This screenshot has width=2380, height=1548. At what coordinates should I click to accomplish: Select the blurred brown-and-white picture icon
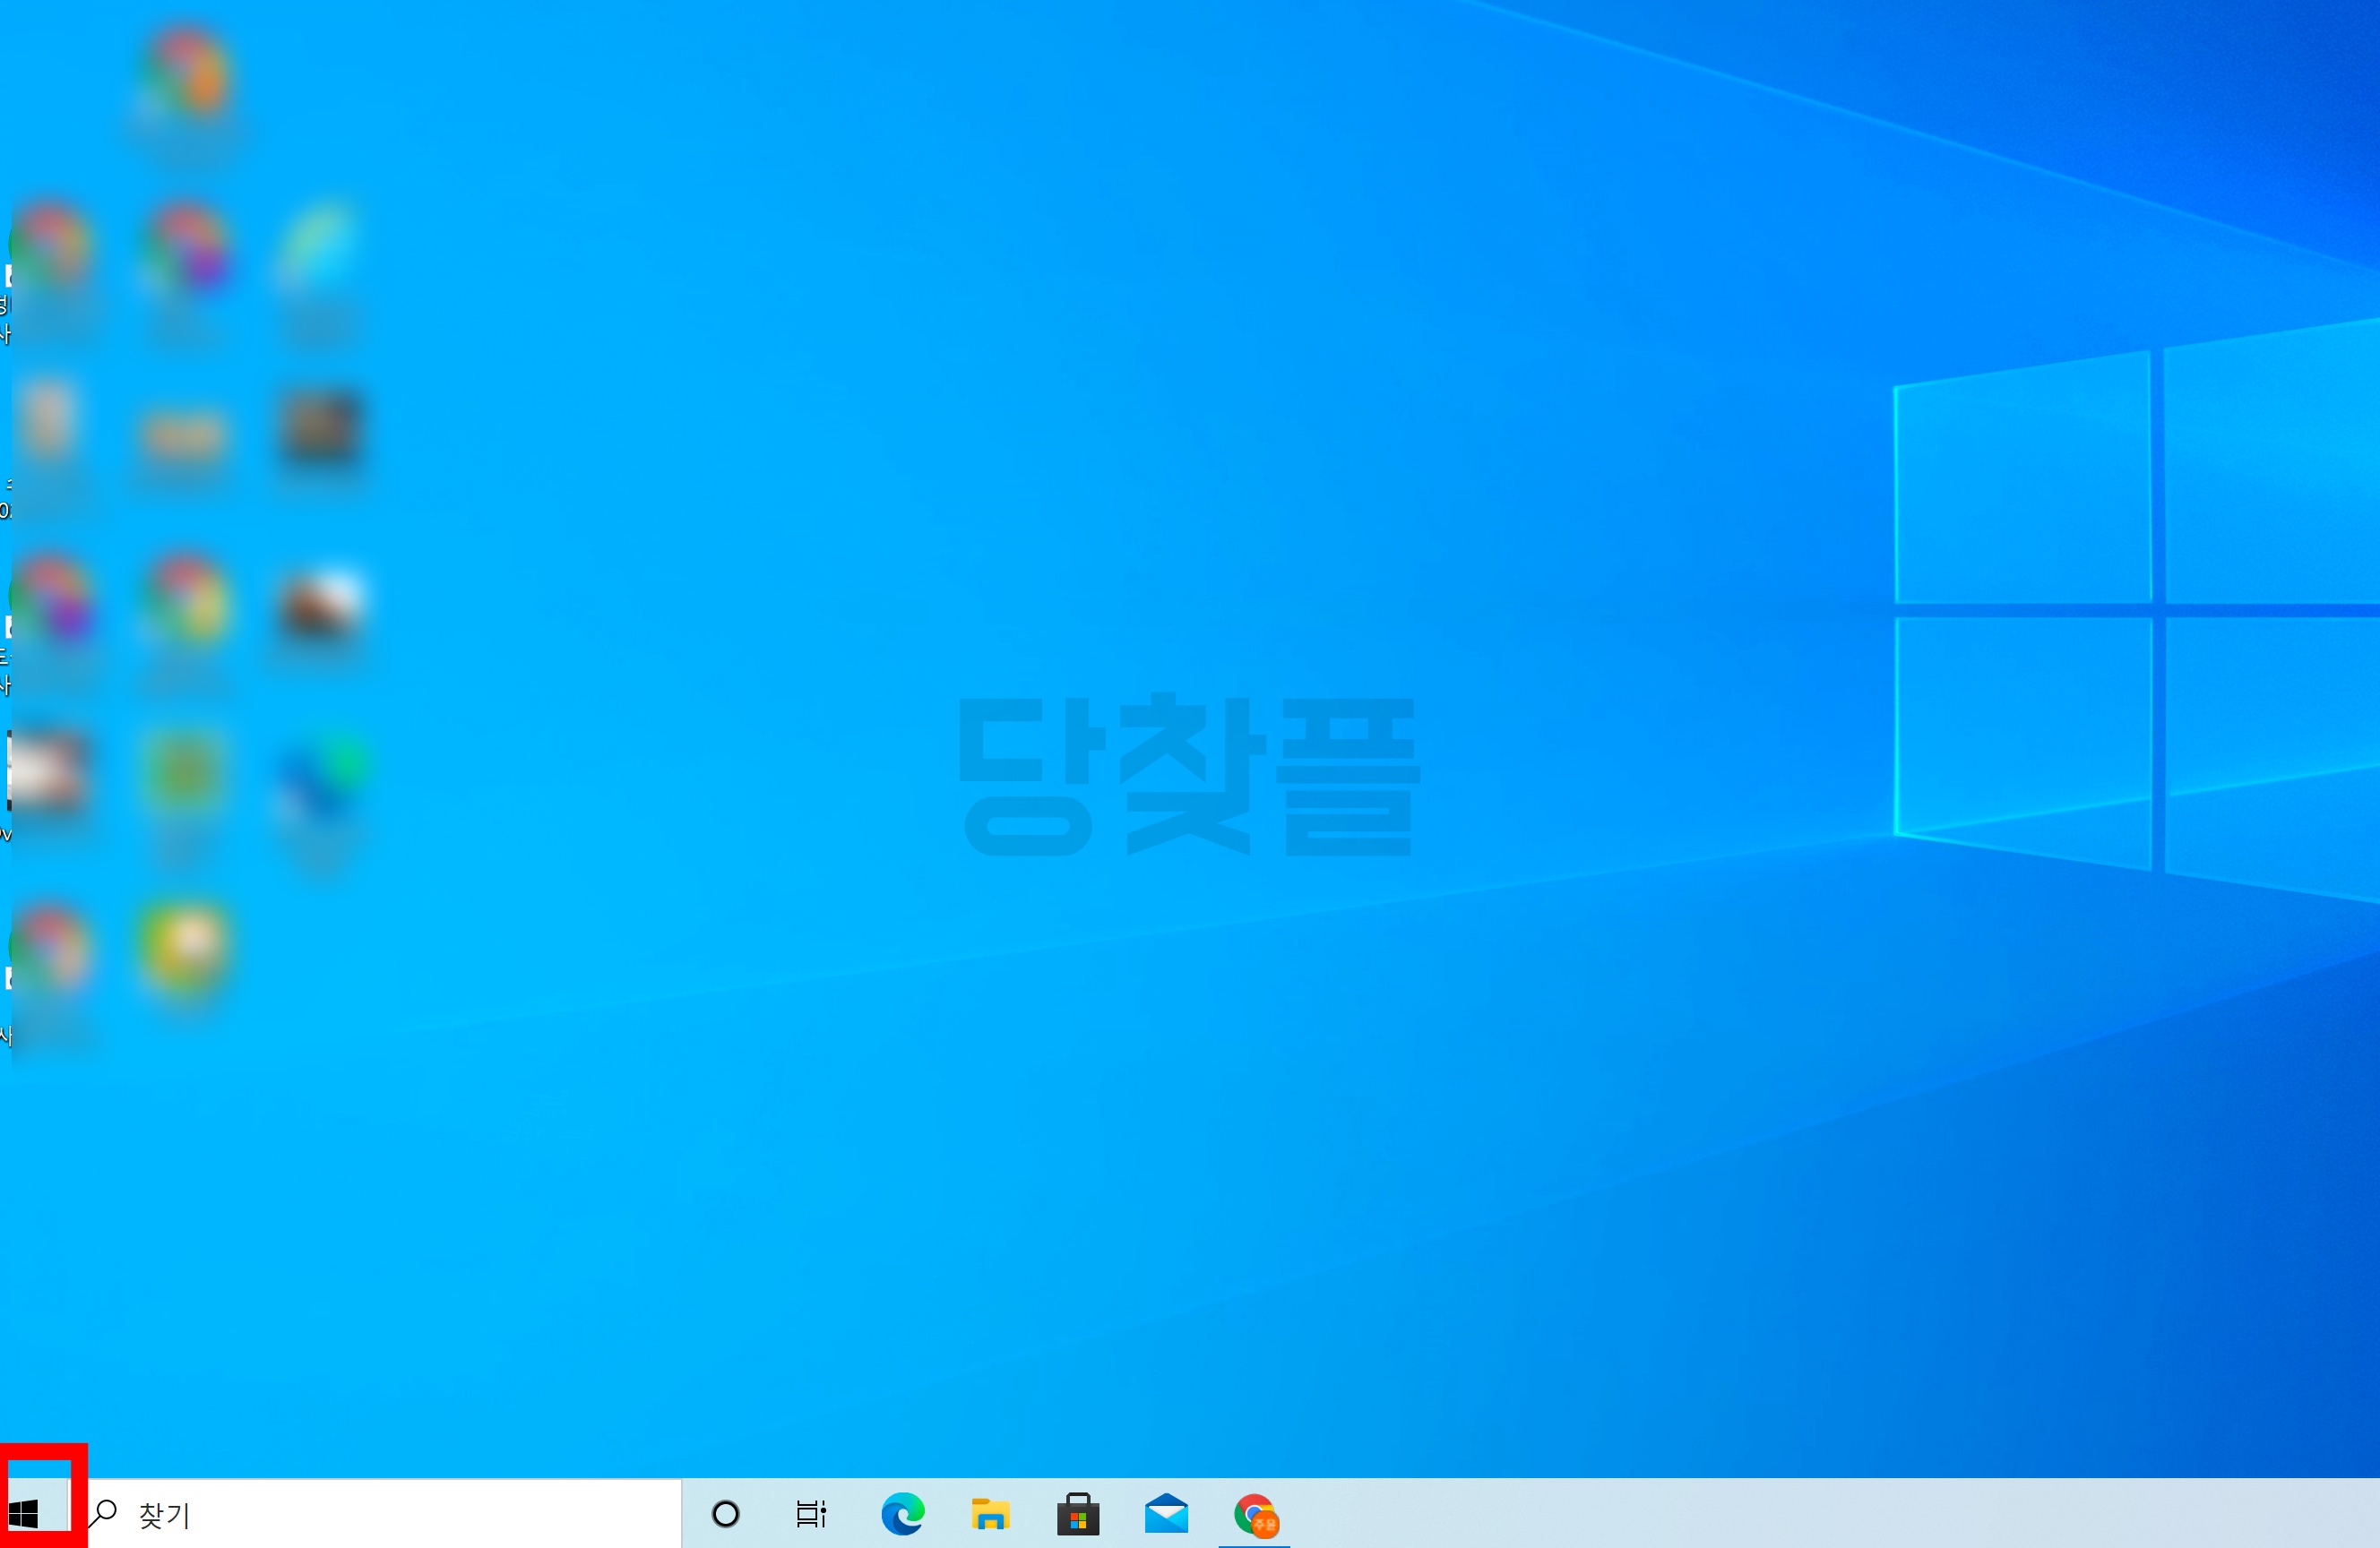320,602
